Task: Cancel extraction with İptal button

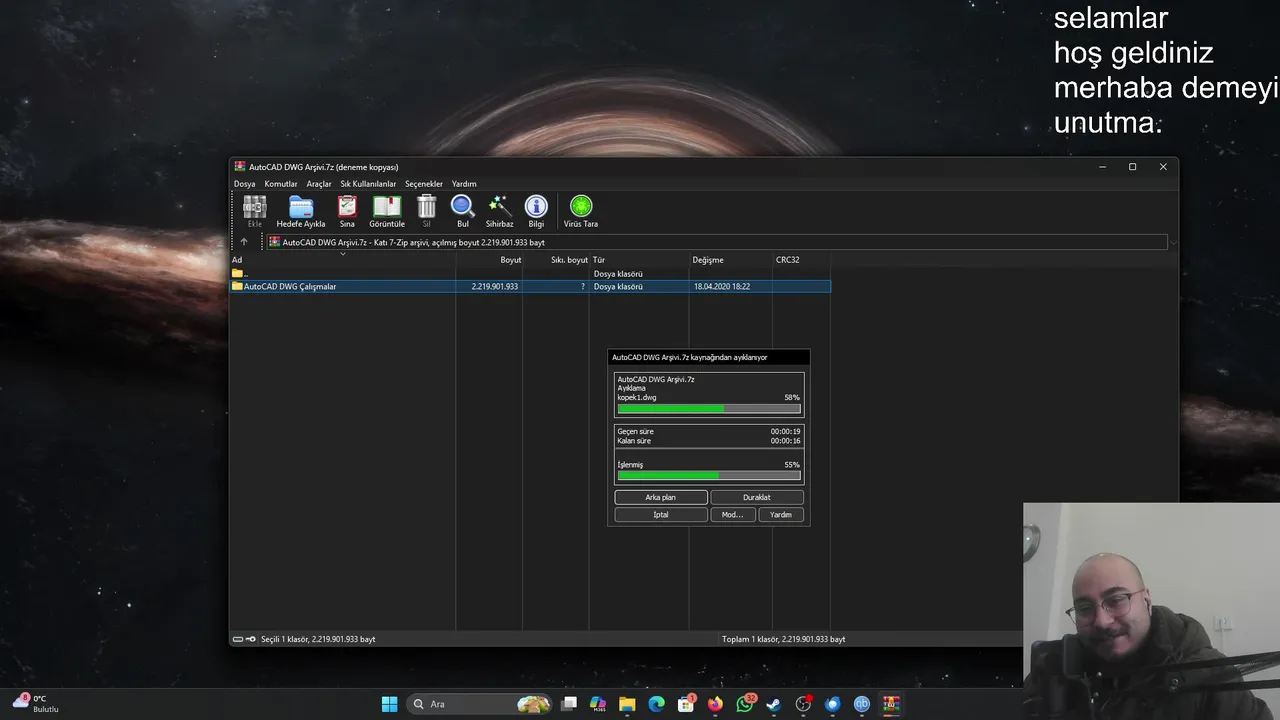Action: (x=661, y=515)
